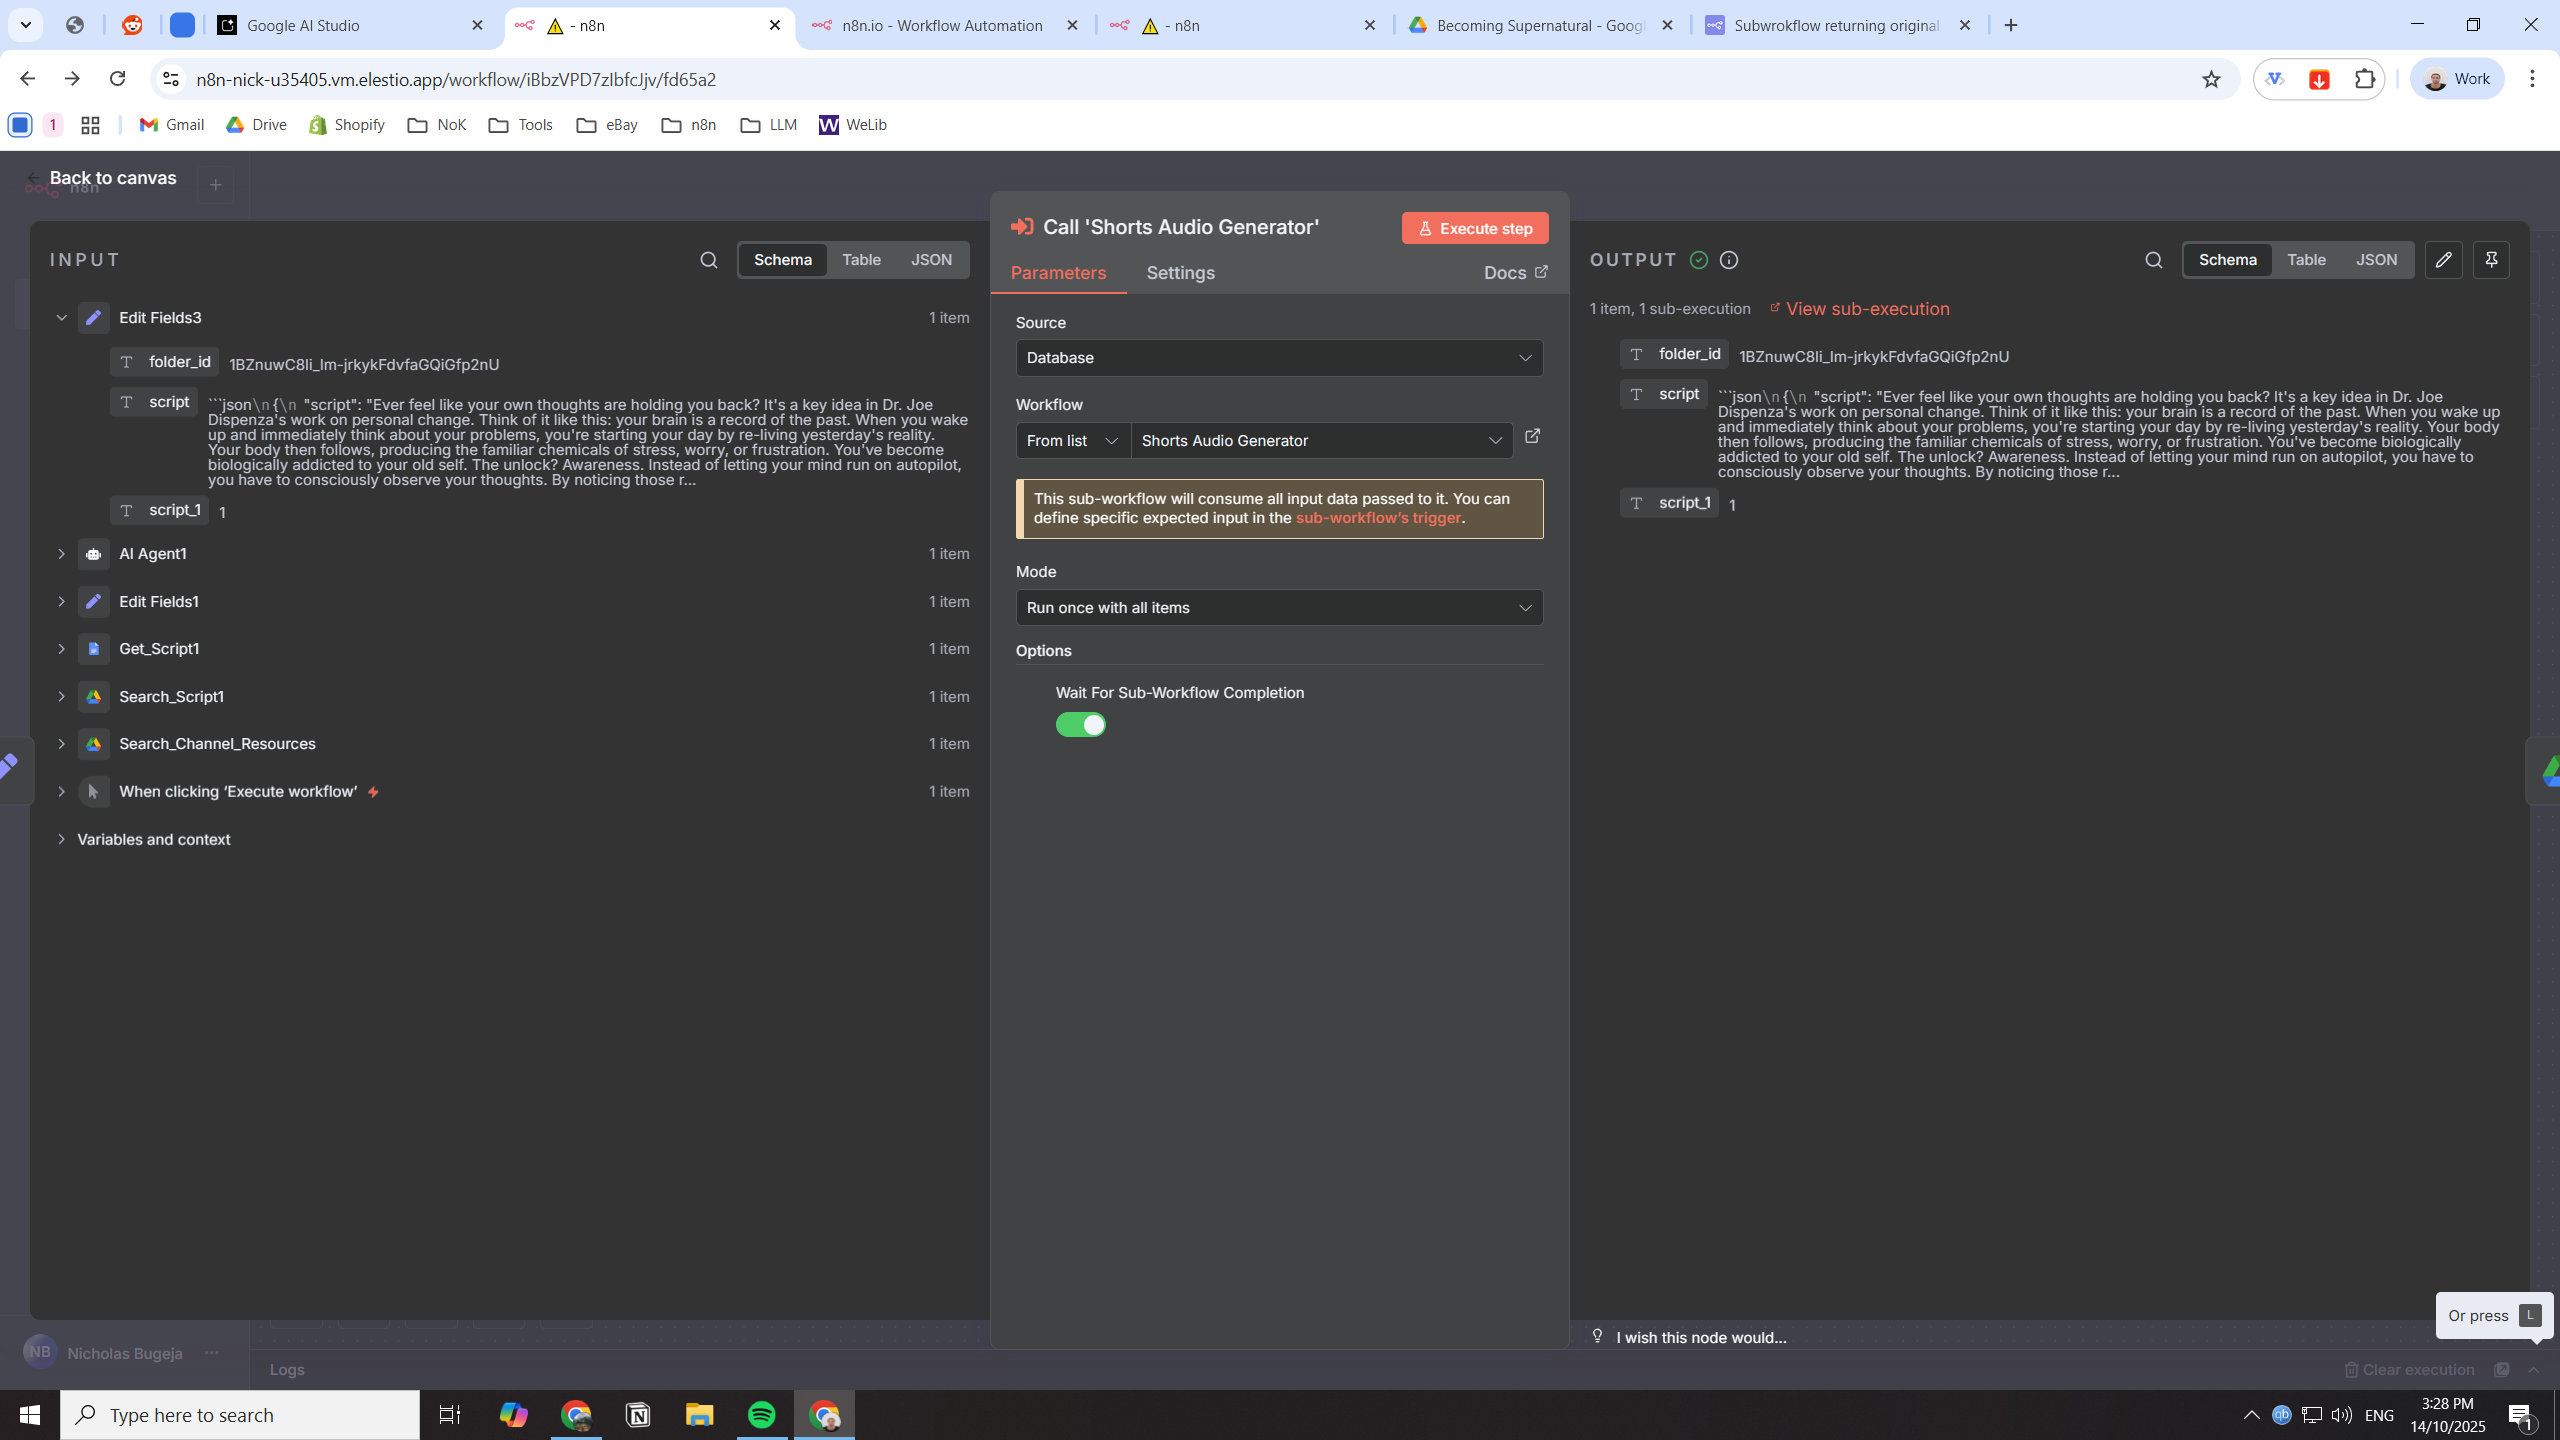The height and width of the screenshot is (1440, 2560).
Task: Collapse the Edit Fields3 node
Action: [x=61, y=318]
